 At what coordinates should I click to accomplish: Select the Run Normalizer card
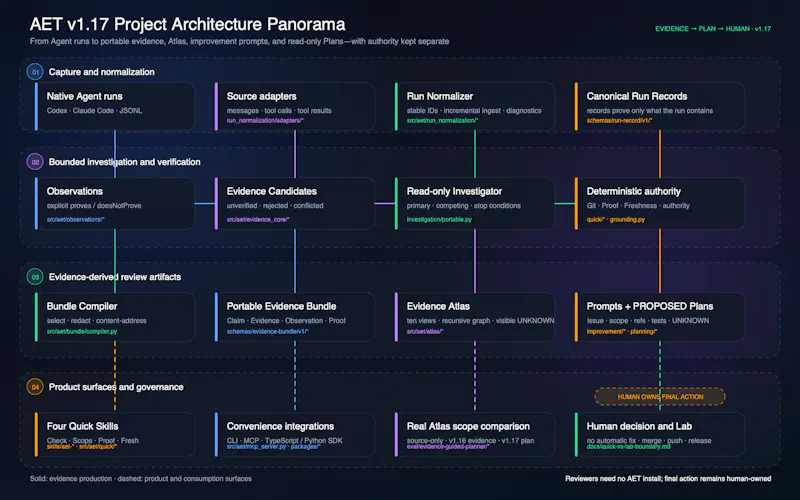[475, 107]
